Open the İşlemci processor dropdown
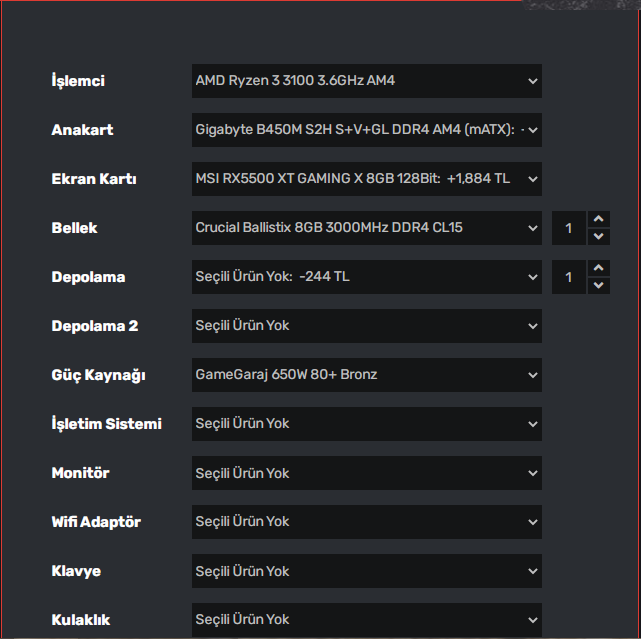This screenshot has width=641, height=639. [366, 81]
